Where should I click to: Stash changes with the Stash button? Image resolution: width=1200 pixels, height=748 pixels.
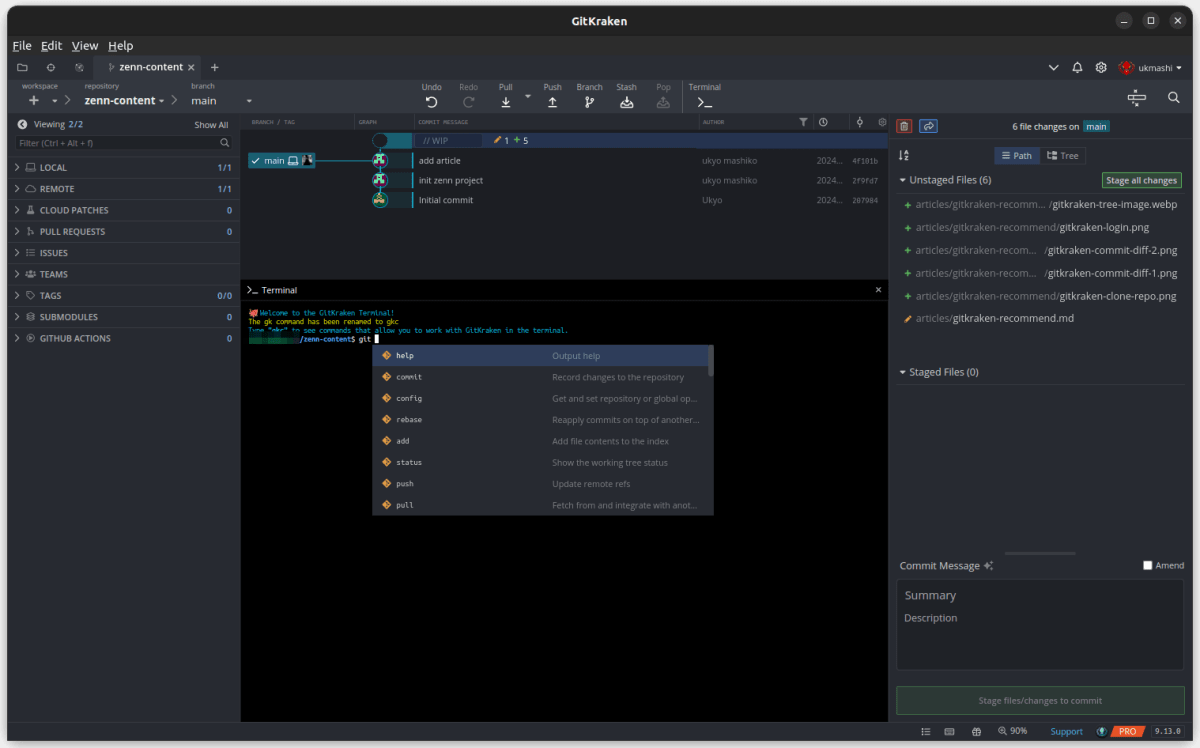(626, 96)
